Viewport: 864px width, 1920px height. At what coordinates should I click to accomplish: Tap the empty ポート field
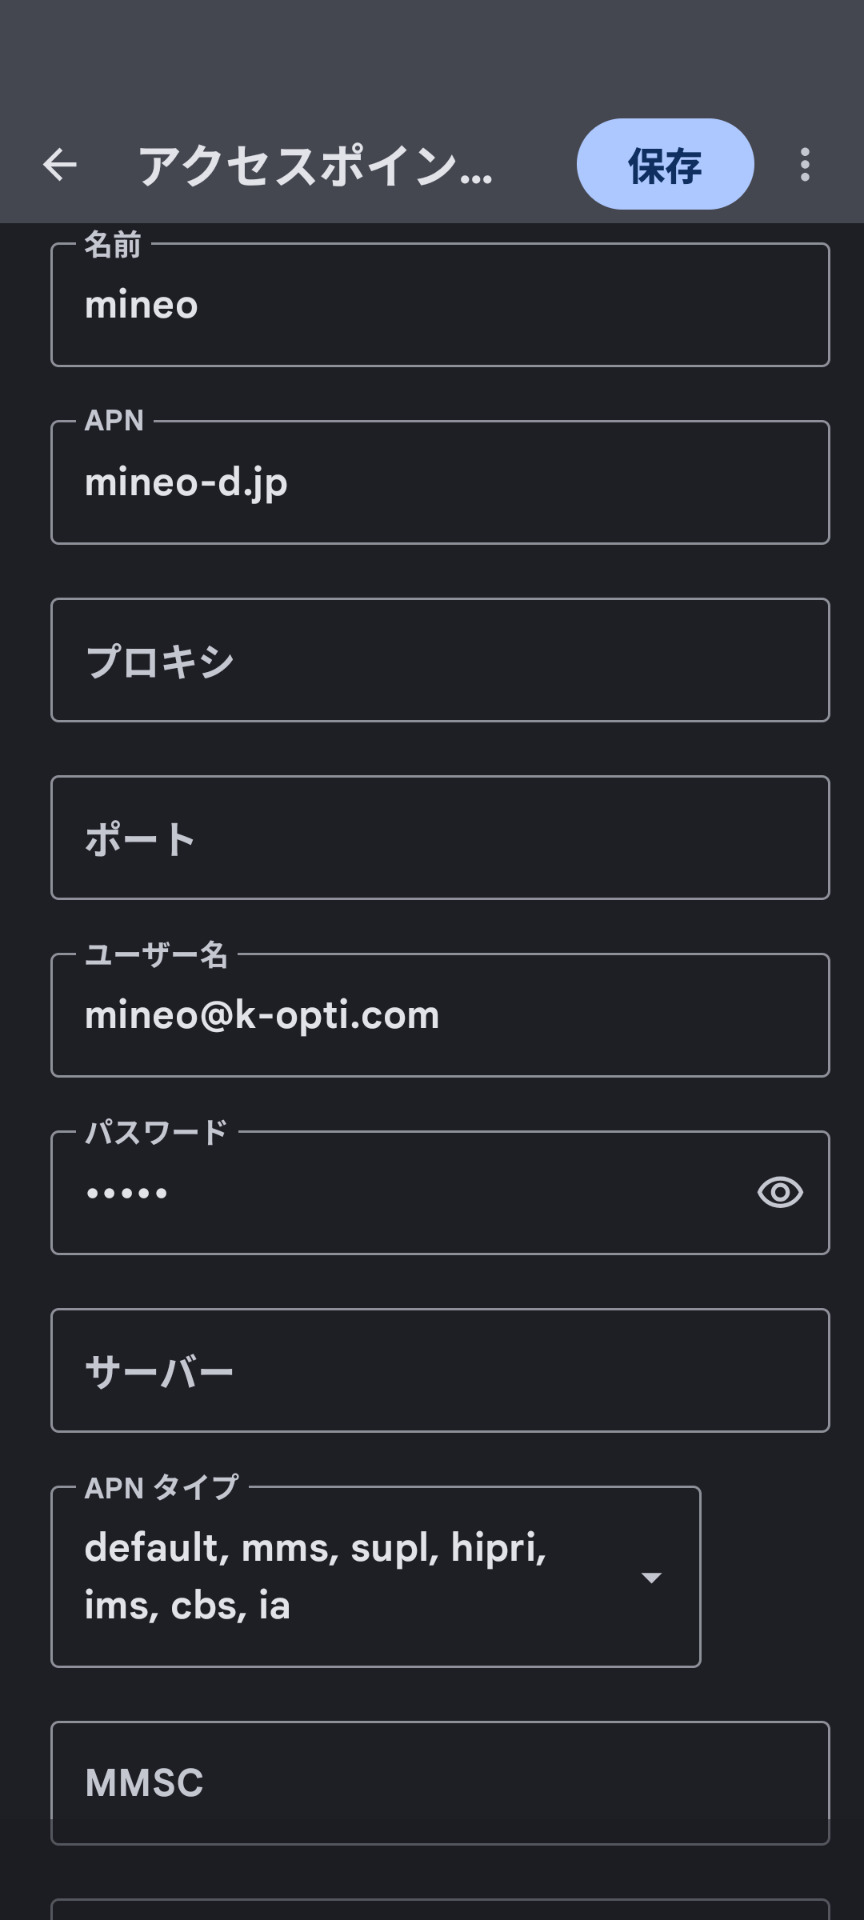point(440,838)
